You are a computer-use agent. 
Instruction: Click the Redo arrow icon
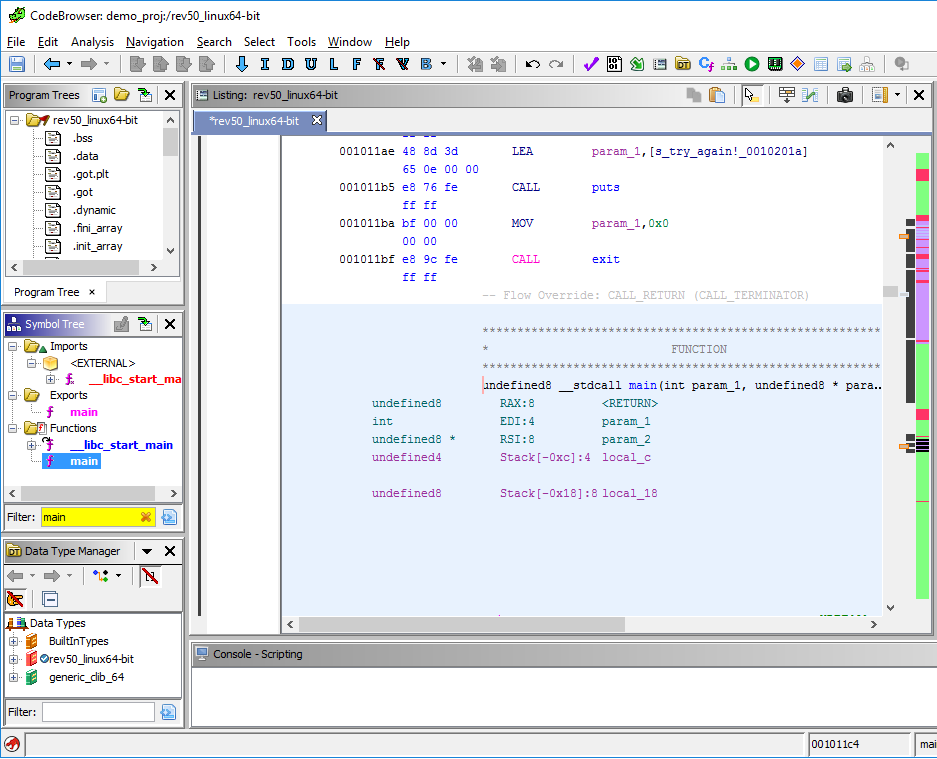point(556,64)
